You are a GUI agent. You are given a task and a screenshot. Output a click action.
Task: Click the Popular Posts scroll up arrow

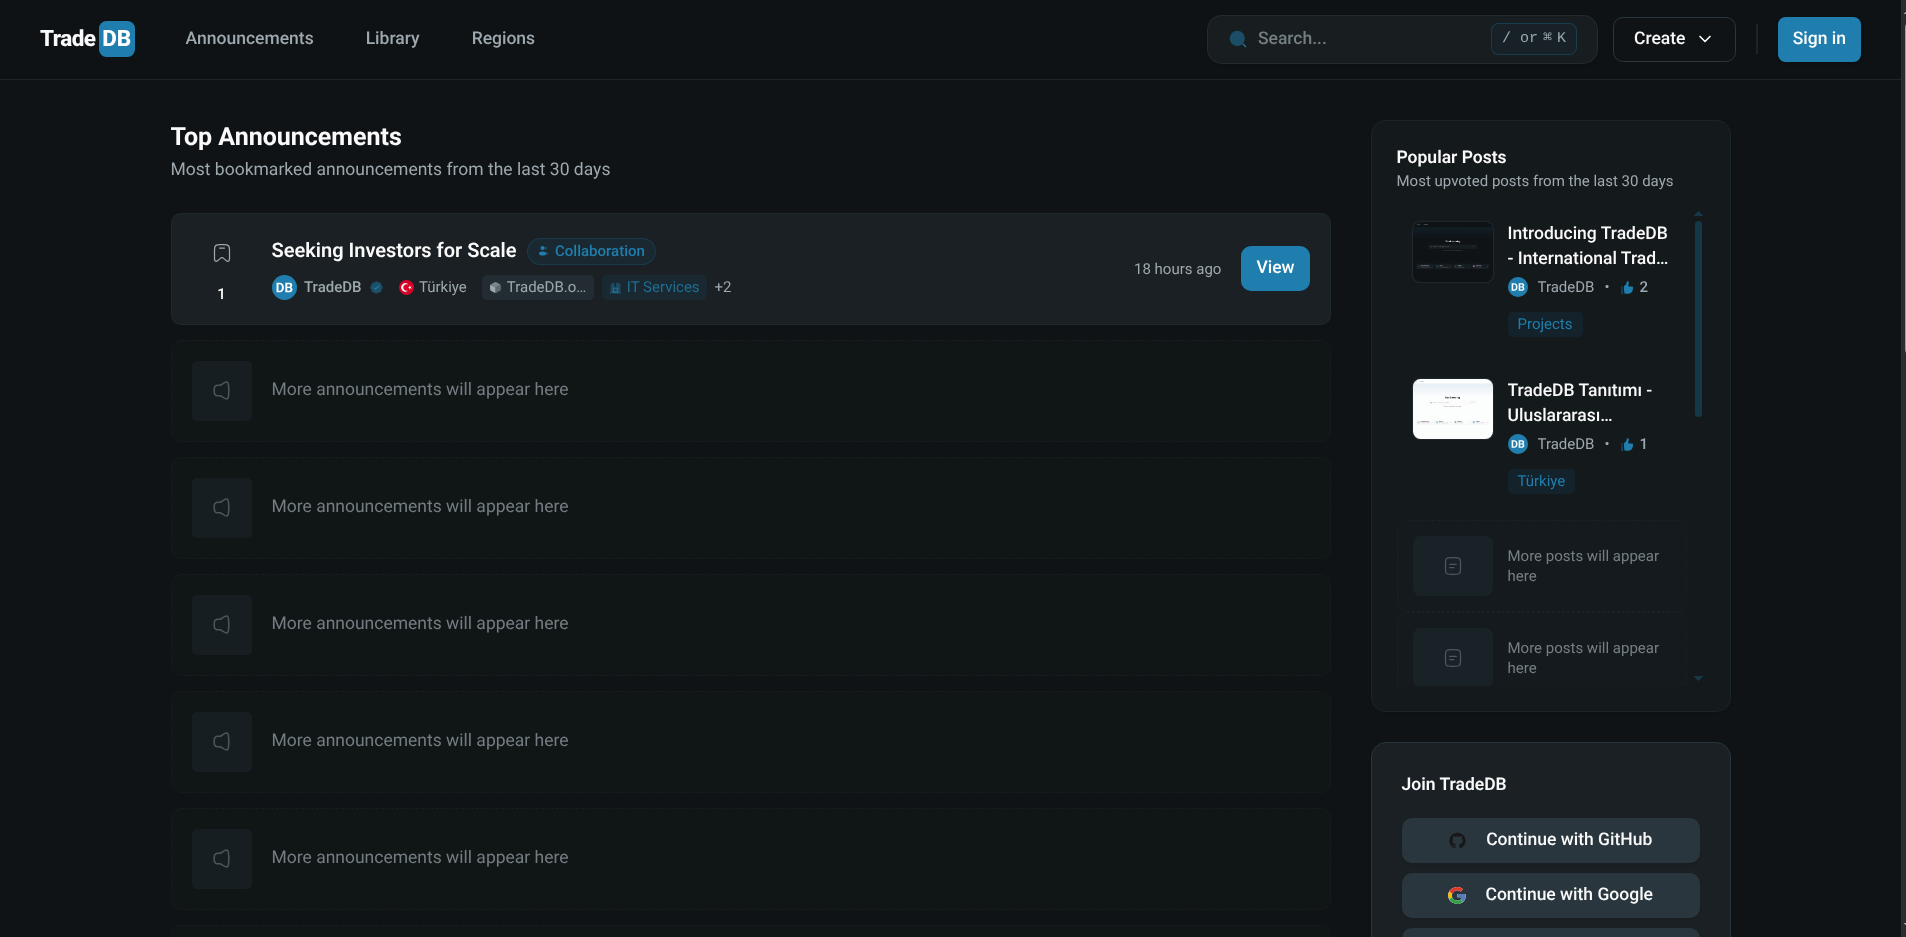(x=1698, y=214)
